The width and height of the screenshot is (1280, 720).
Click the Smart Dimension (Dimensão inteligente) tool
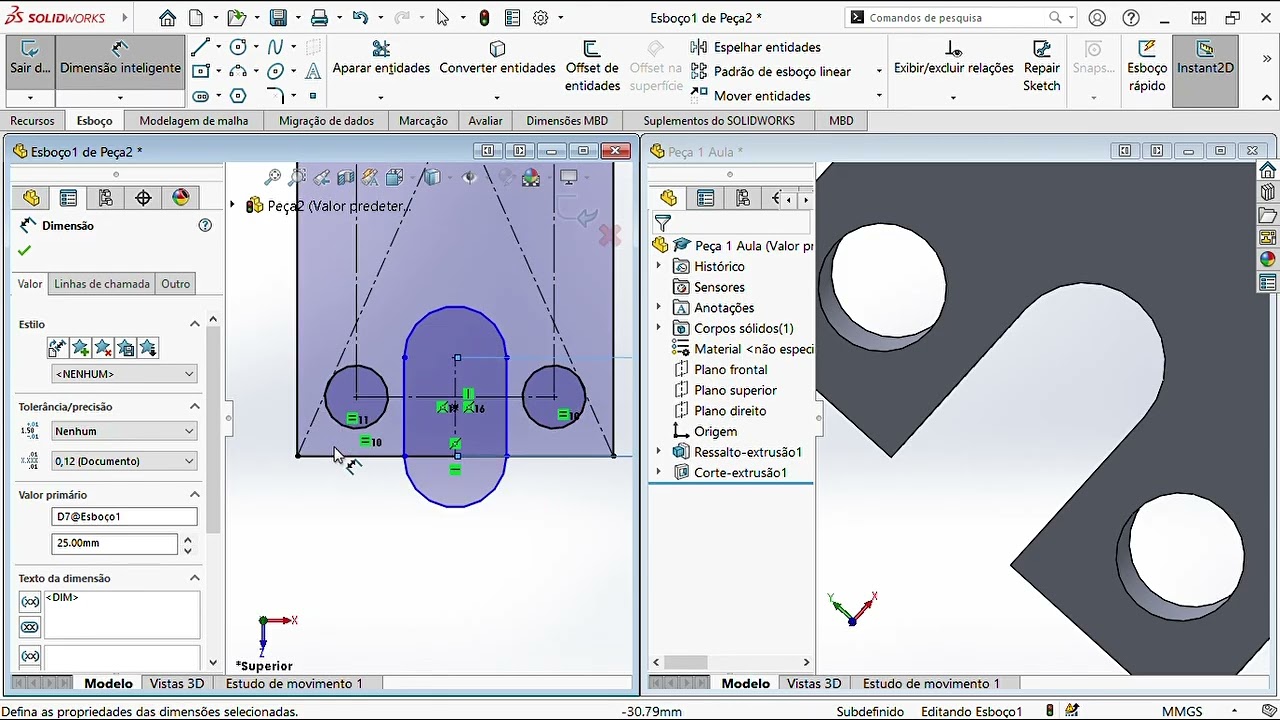click(x=120, y=60)
